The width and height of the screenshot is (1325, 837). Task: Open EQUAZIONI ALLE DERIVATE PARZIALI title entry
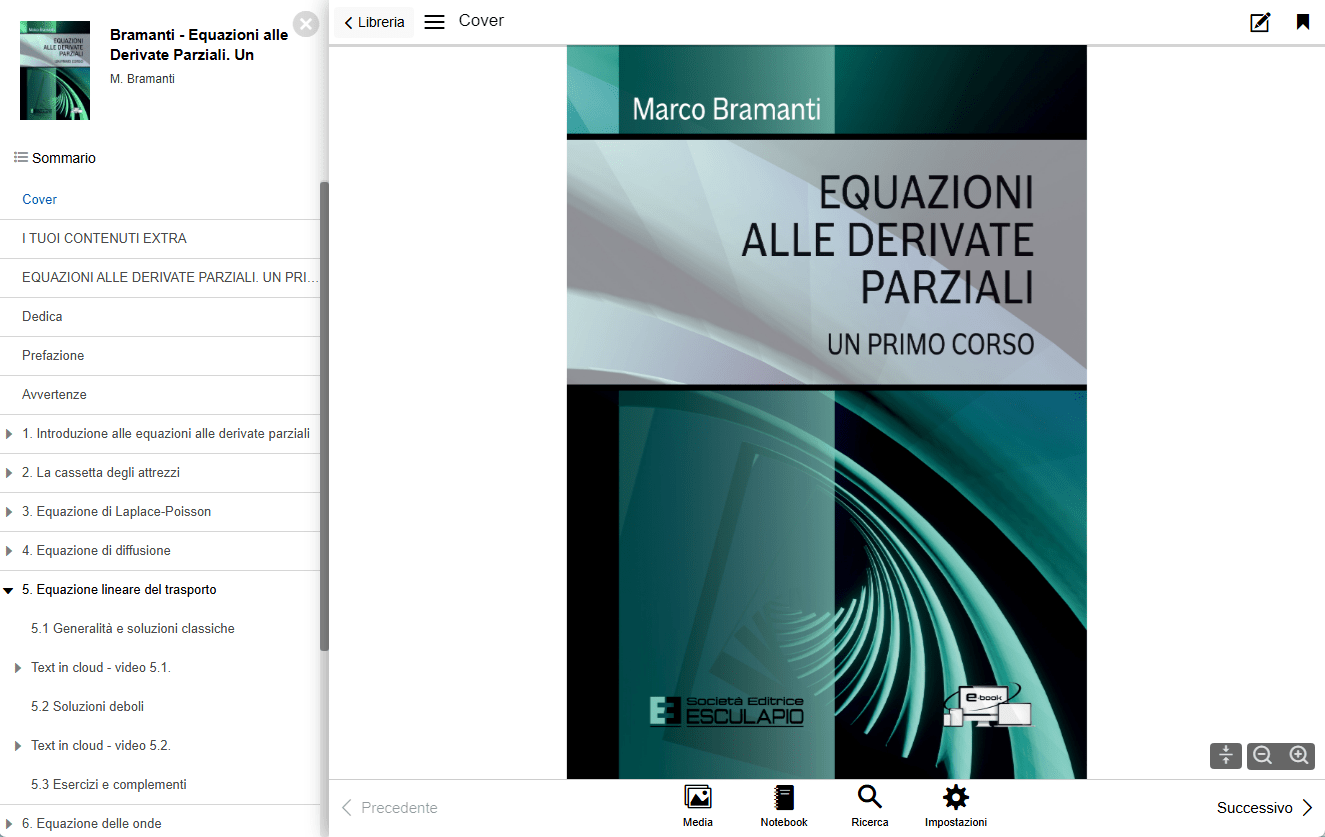click(160, 278)
